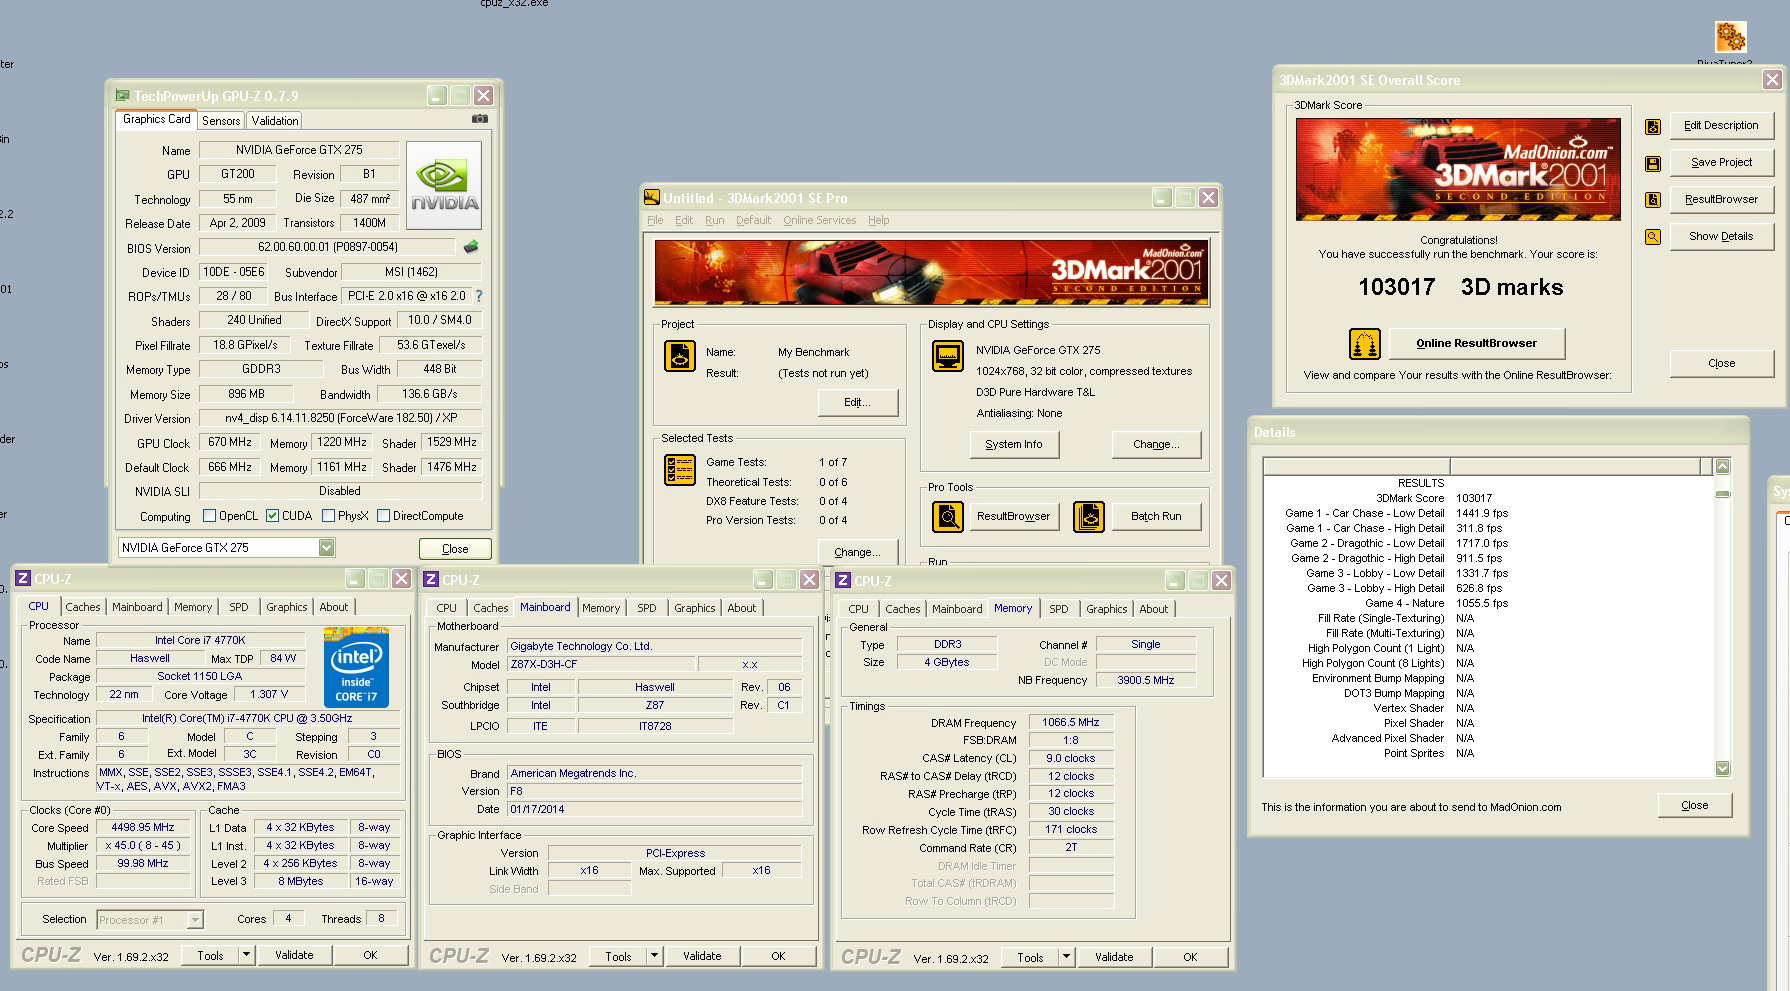Click the Core Speed value 4498.95 MHz
Screen dimensions: 1790x991
pos(142,827)
